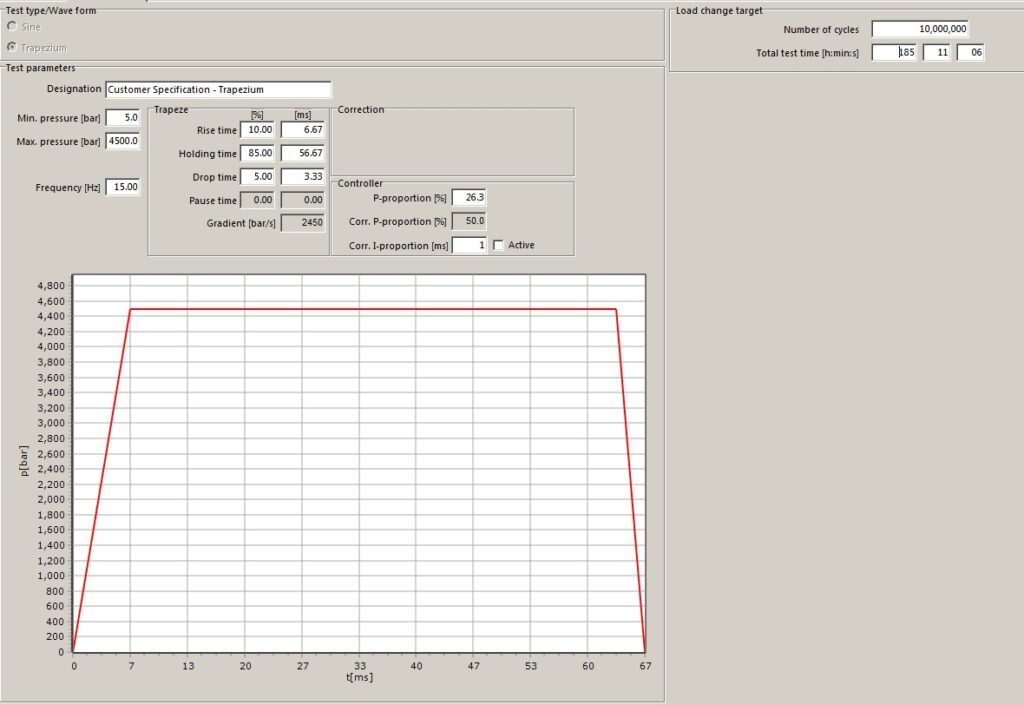Image resolution: width=1024 pixels, height=705 pixels.
Task: Select the Number of cycles input
Action: click(x=922, y=29)
